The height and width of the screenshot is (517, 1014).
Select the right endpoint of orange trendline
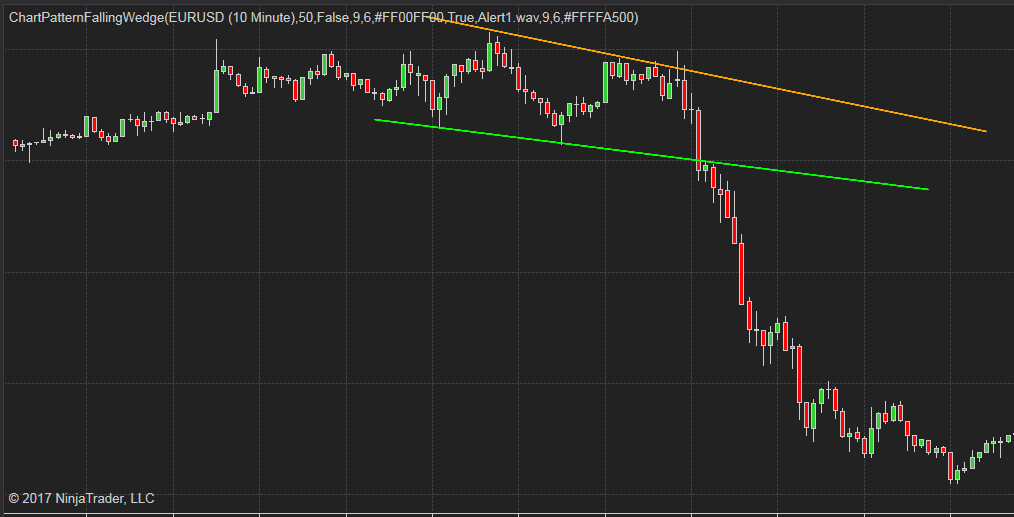click(986, 131)
